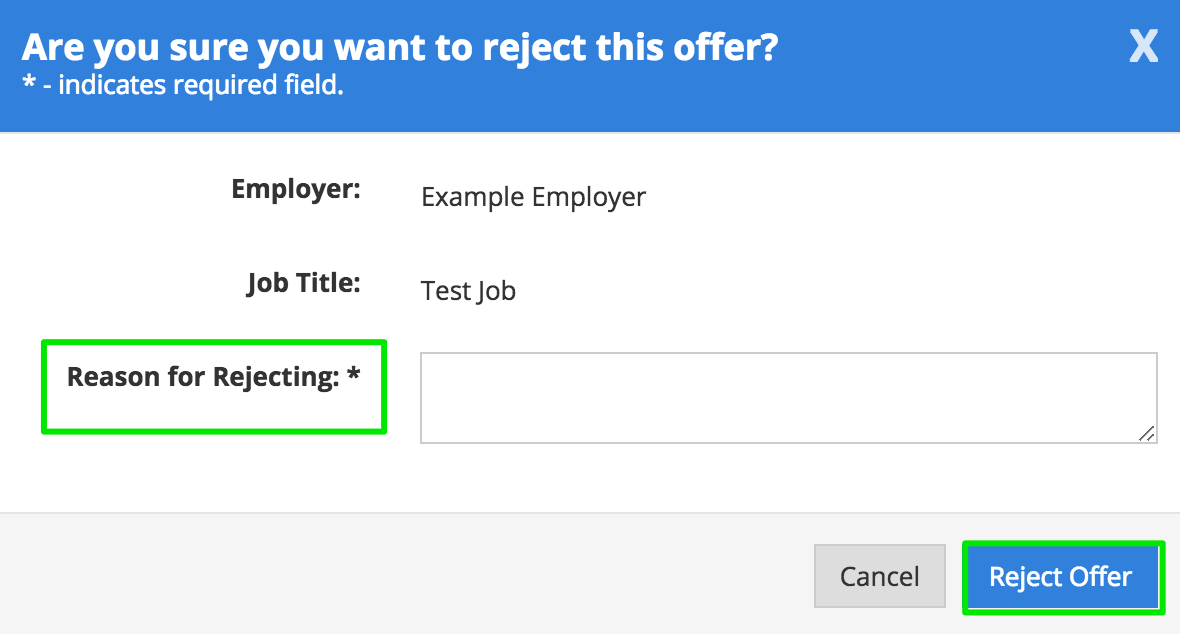The height and width of the screenshot is (634, 1180).
Task: Click inside the top-left corner of reason box
Action: click(430, 362)
